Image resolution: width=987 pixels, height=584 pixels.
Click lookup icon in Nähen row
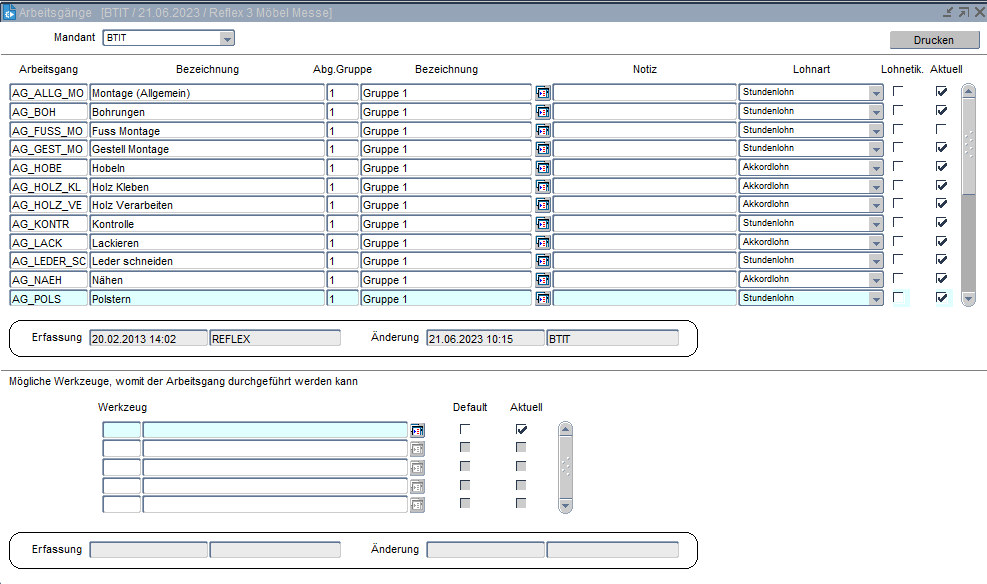(542, 280)
